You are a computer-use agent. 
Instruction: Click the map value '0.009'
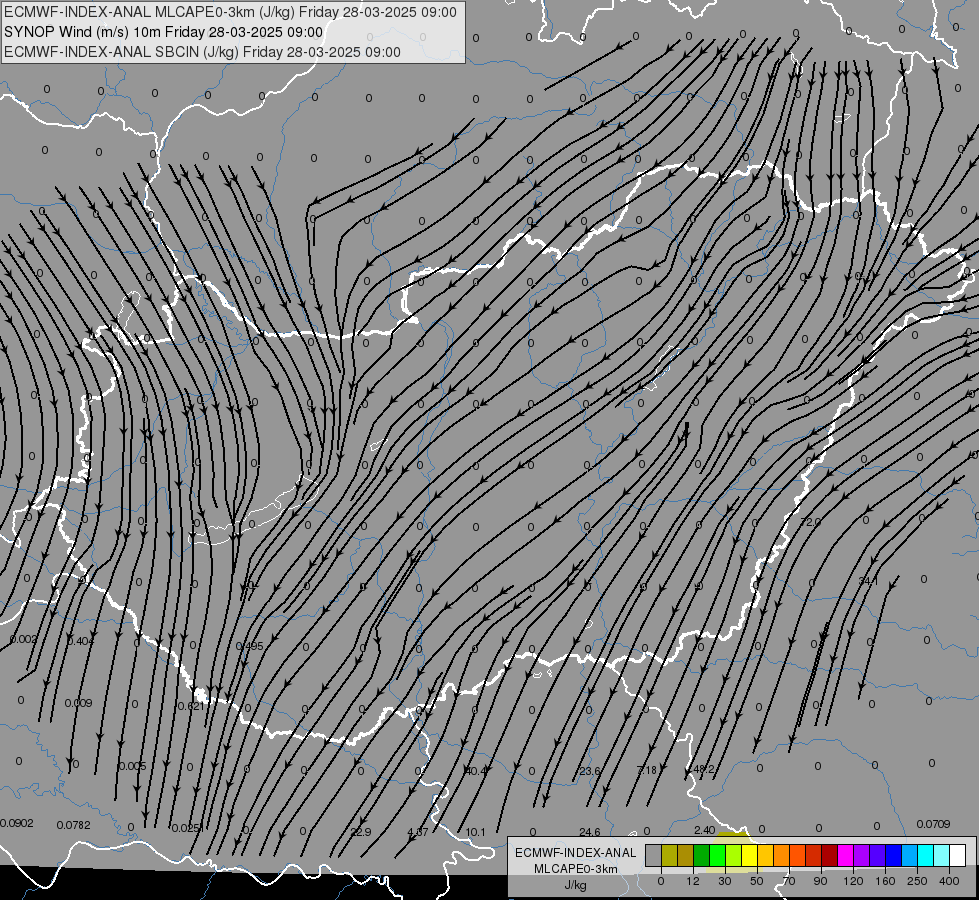pyautogui.click(x=78, y=703)
